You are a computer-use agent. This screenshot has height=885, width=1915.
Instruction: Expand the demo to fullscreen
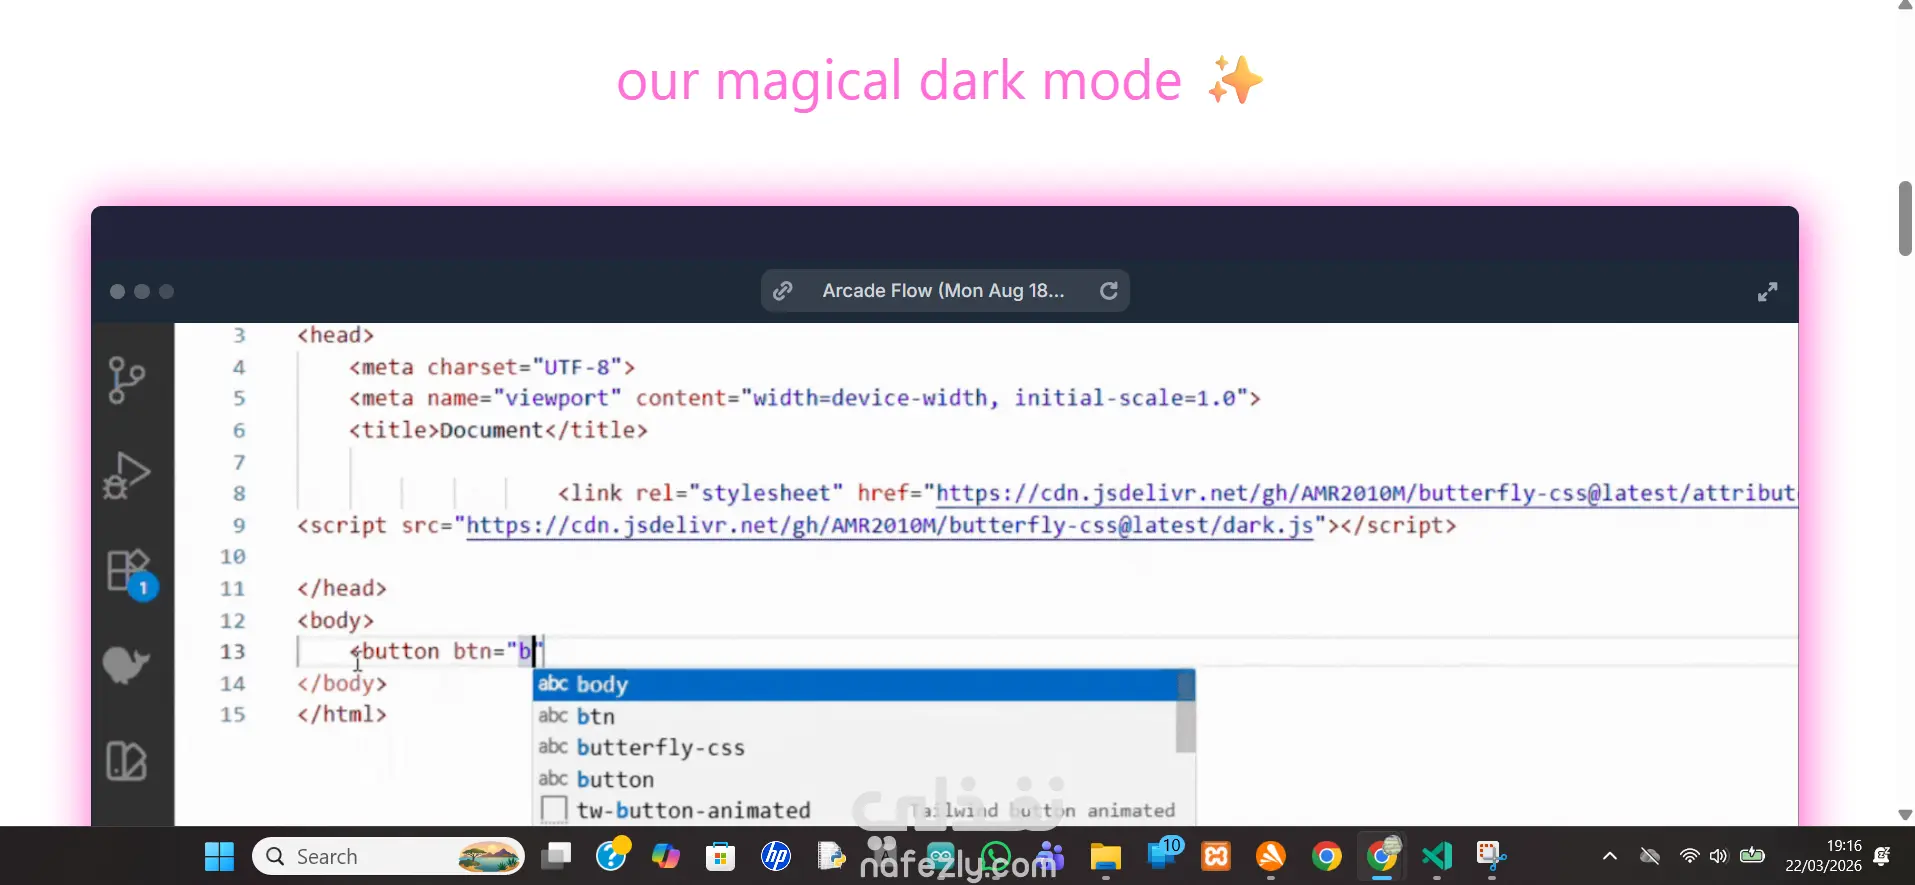(x=1768, y=292)
